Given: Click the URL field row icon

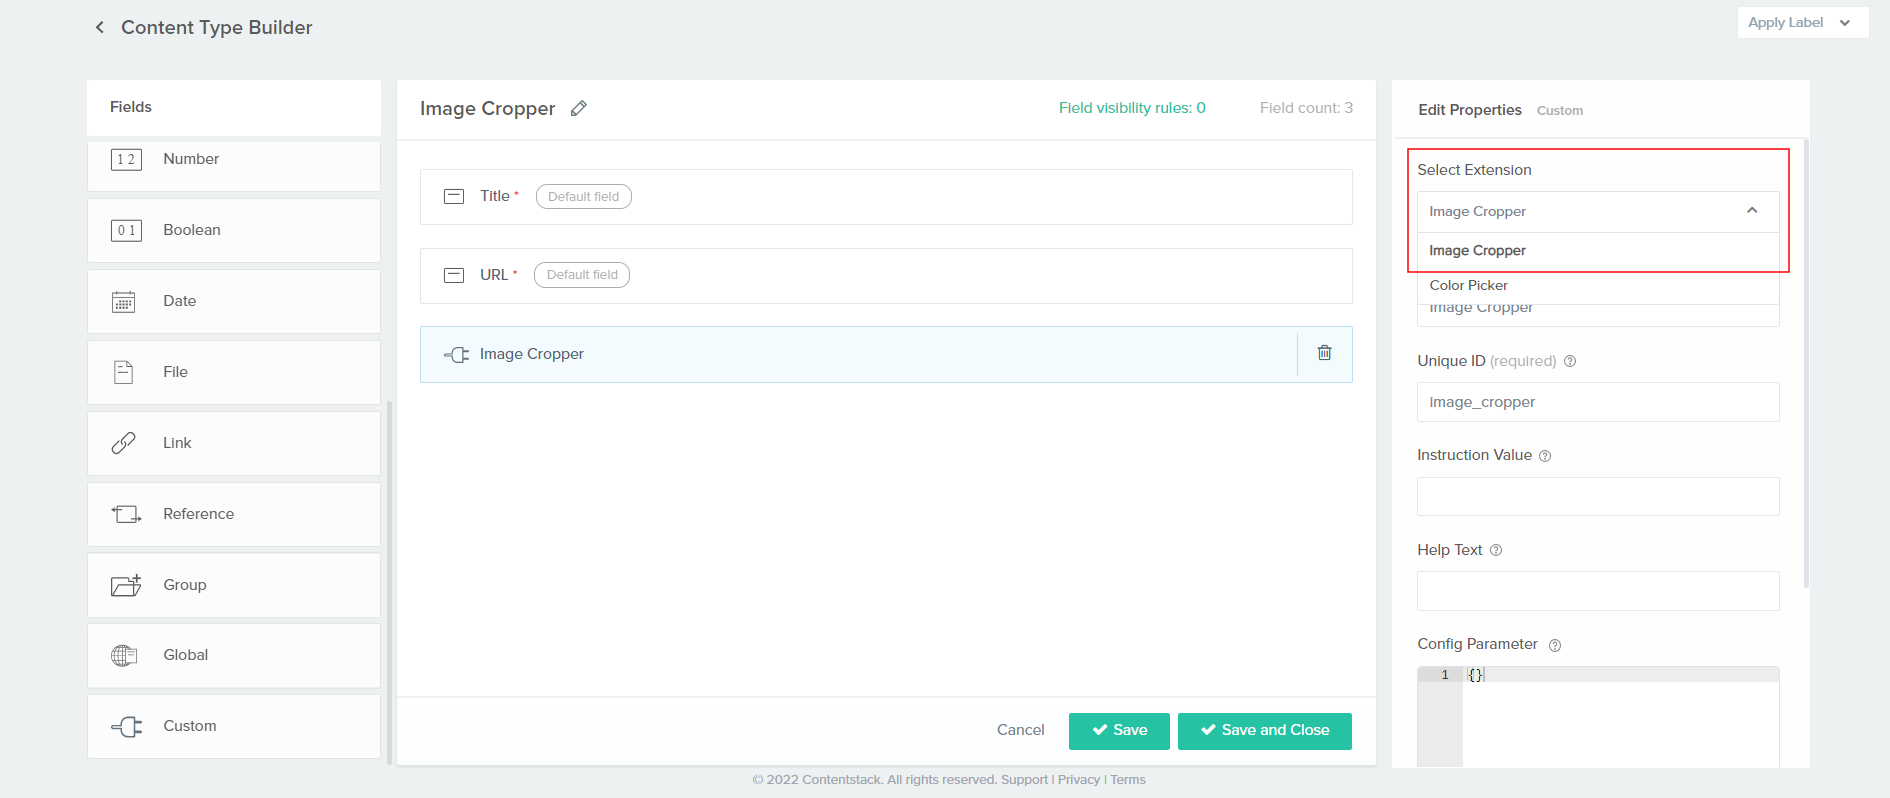Looking at the screenshot, I should (454, 275).
